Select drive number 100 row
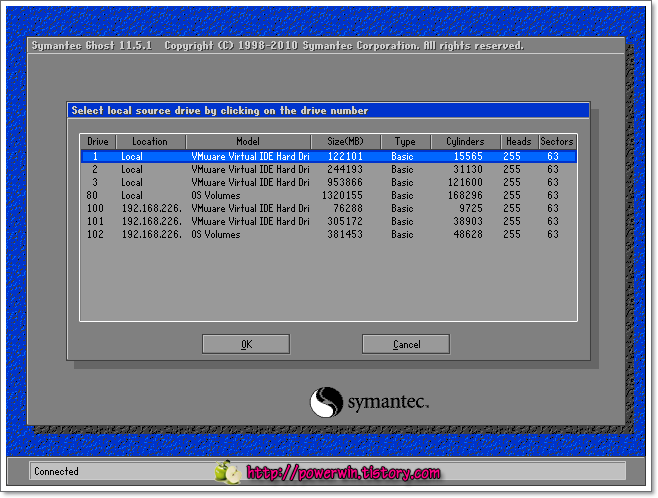Screen dimensions: 658x498 pyautogui.click(x=329, y=209)
